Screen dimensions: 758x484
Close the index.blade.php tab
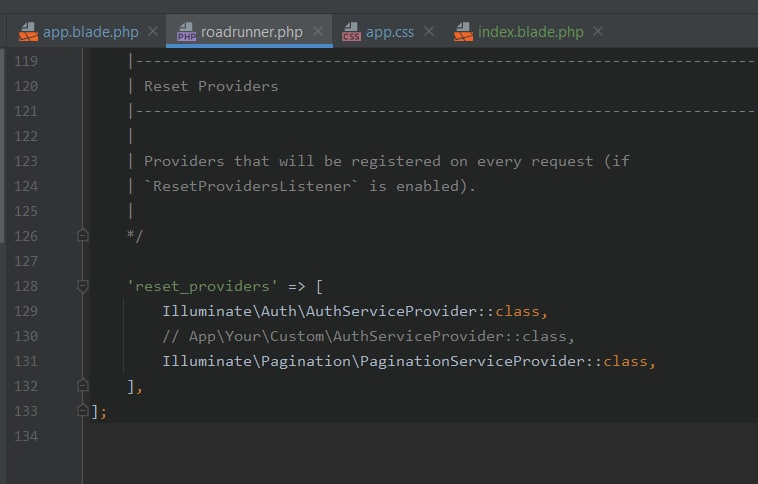[598, 31]
